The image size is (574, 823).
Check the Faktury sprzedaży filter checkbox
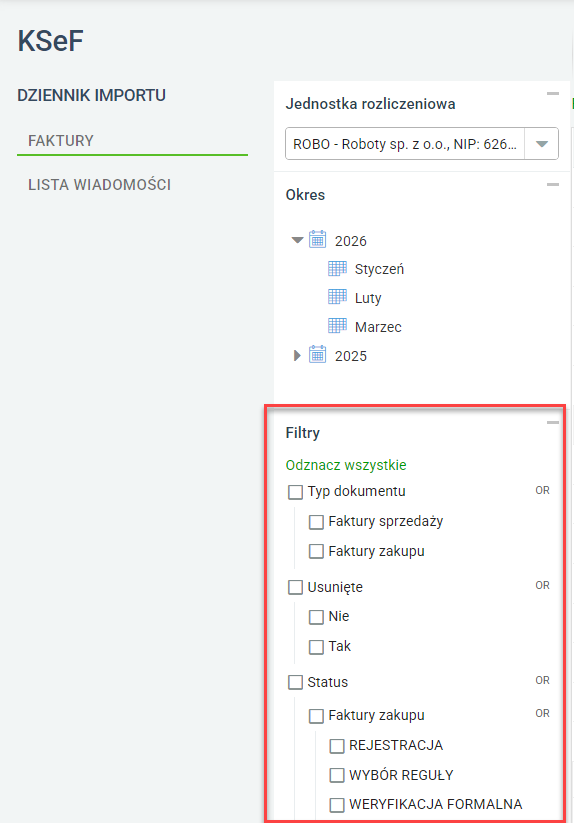point(316,522)
